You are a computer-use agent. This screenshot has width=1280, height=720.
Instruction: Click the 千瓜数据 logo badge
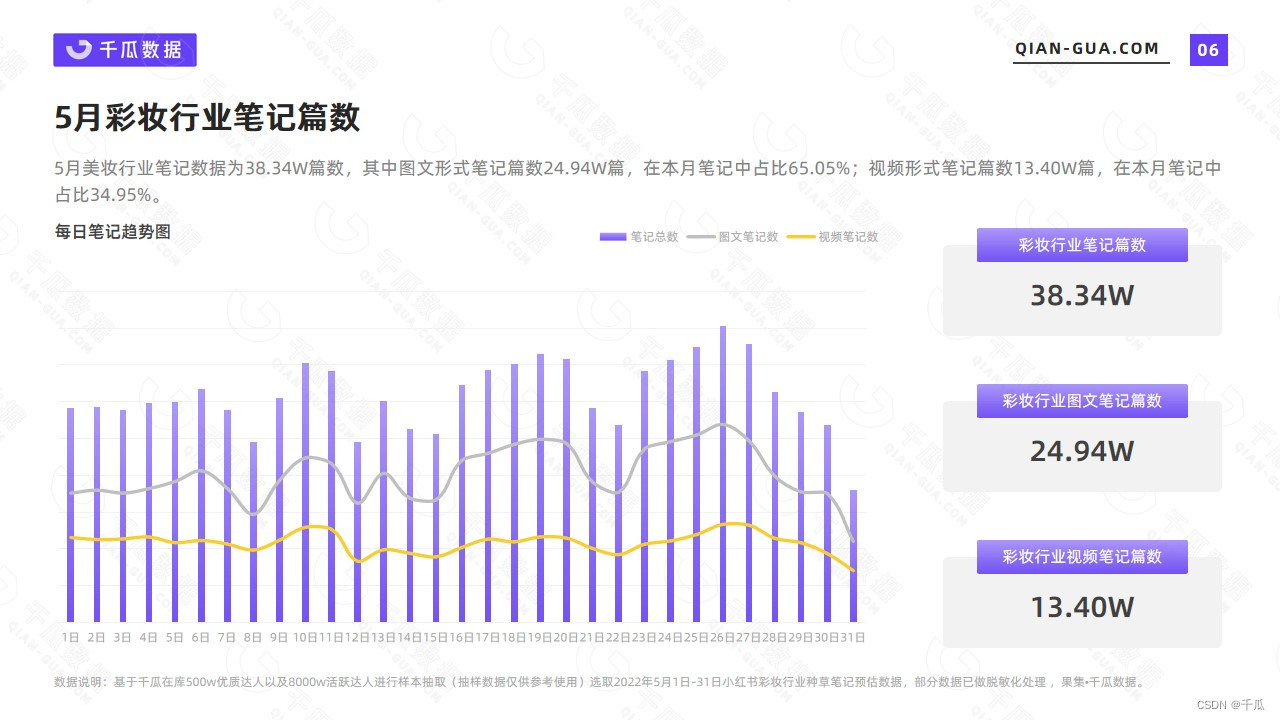(125, 50)
